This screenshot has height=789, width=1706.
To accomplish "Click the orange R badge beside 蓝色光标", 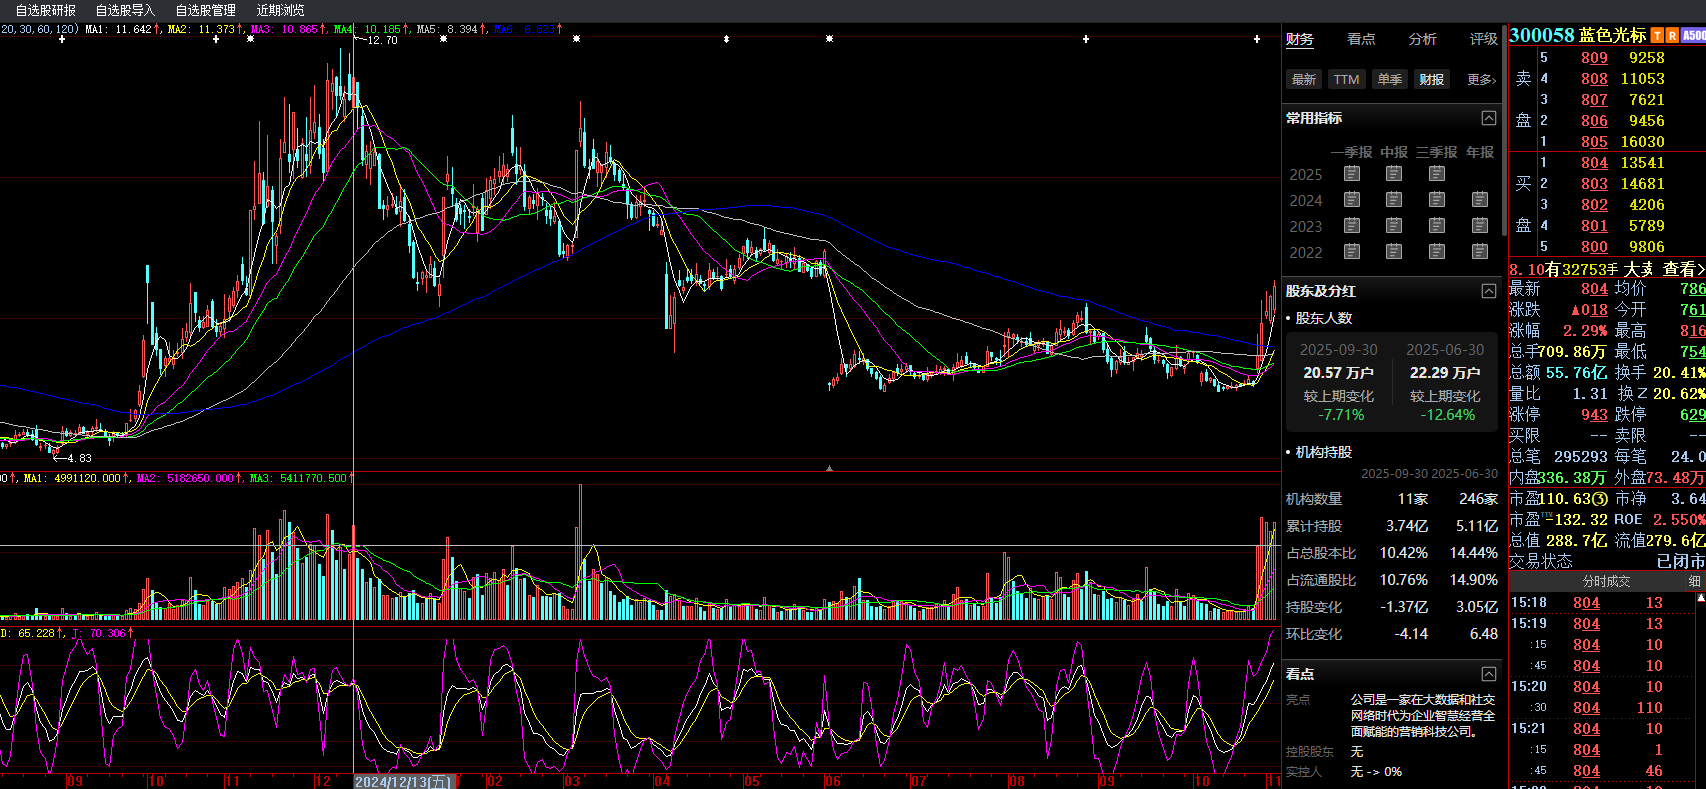I will (1672, 36).
